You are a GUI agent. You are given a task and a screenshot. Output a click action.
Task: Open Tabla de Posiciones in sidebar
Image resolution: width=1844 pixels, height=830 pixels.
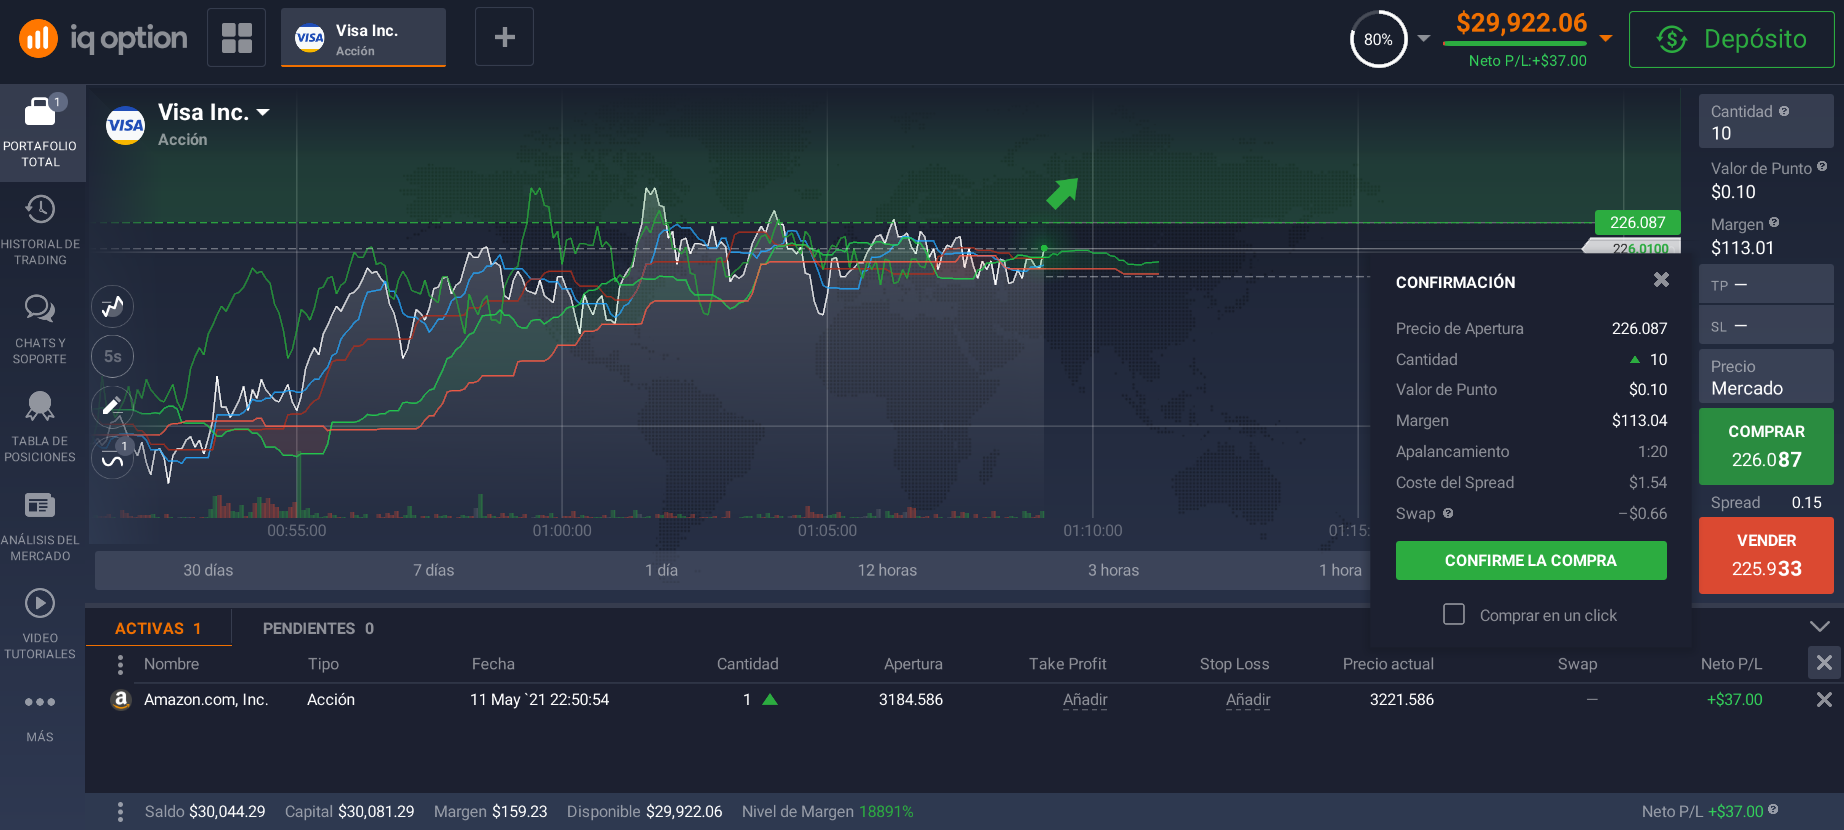tap(40, 427)
